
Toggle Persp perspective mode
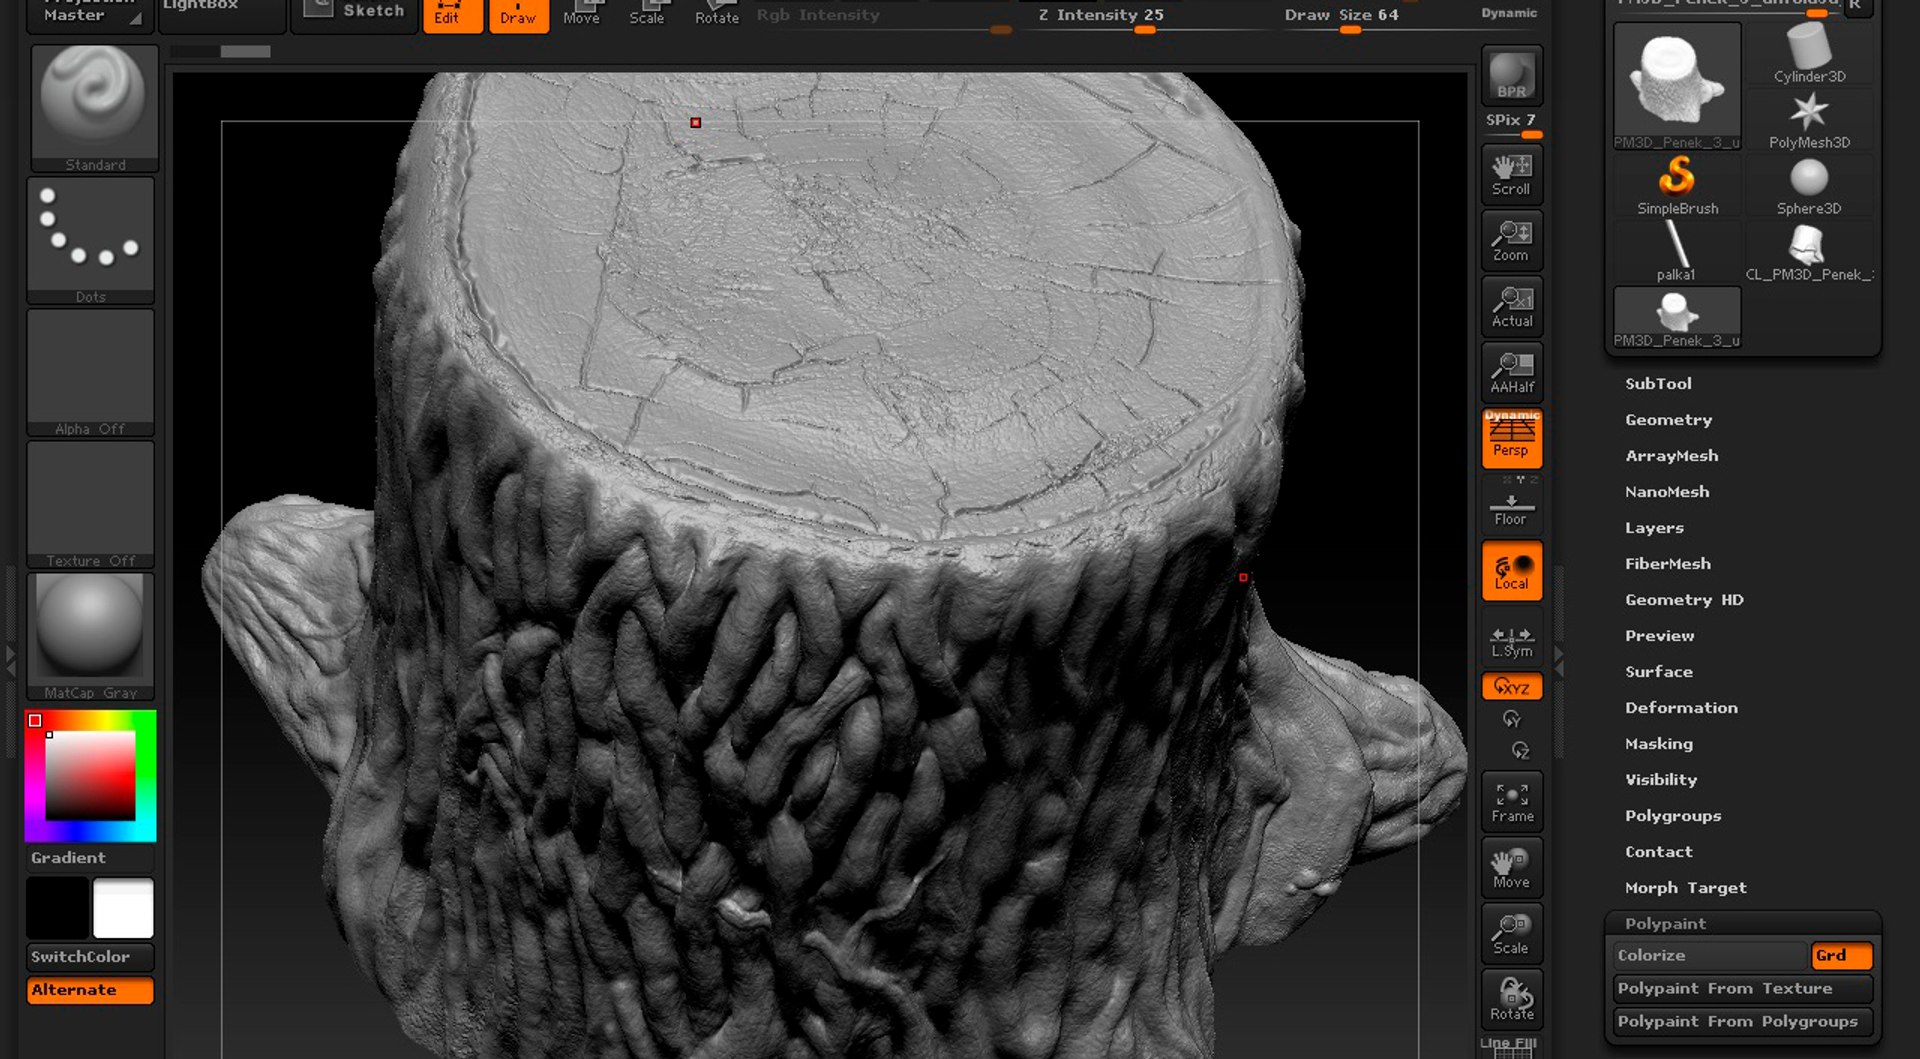1511,438
